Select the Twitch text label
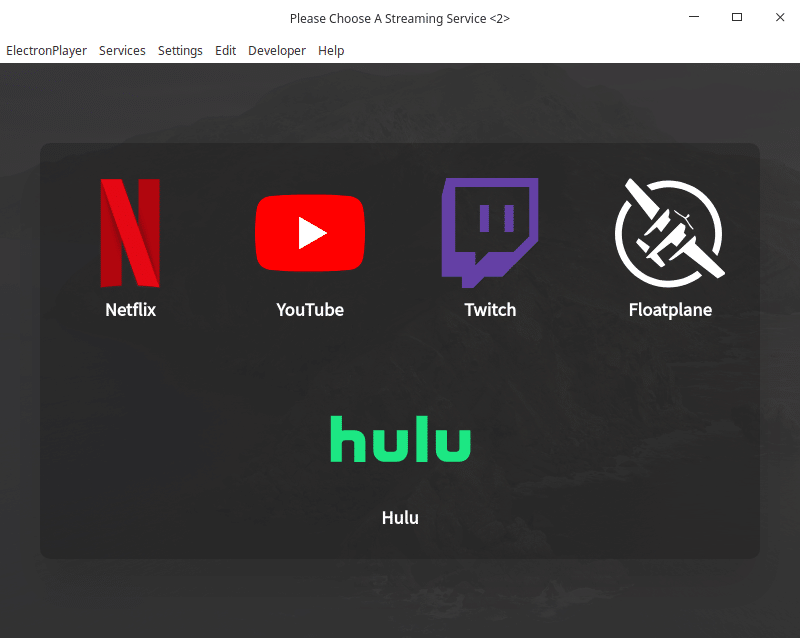 pyautogui.click(x=490, y=310)
